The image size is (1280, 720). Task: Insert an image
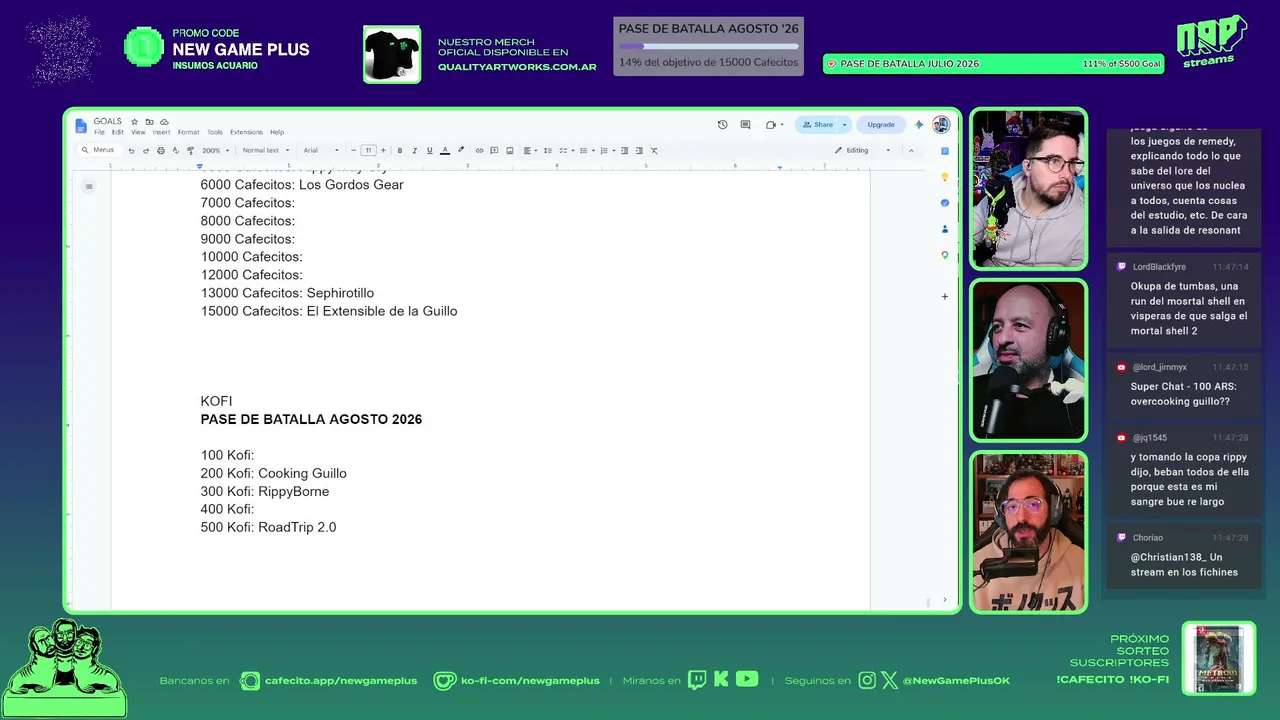click(510, 151)
